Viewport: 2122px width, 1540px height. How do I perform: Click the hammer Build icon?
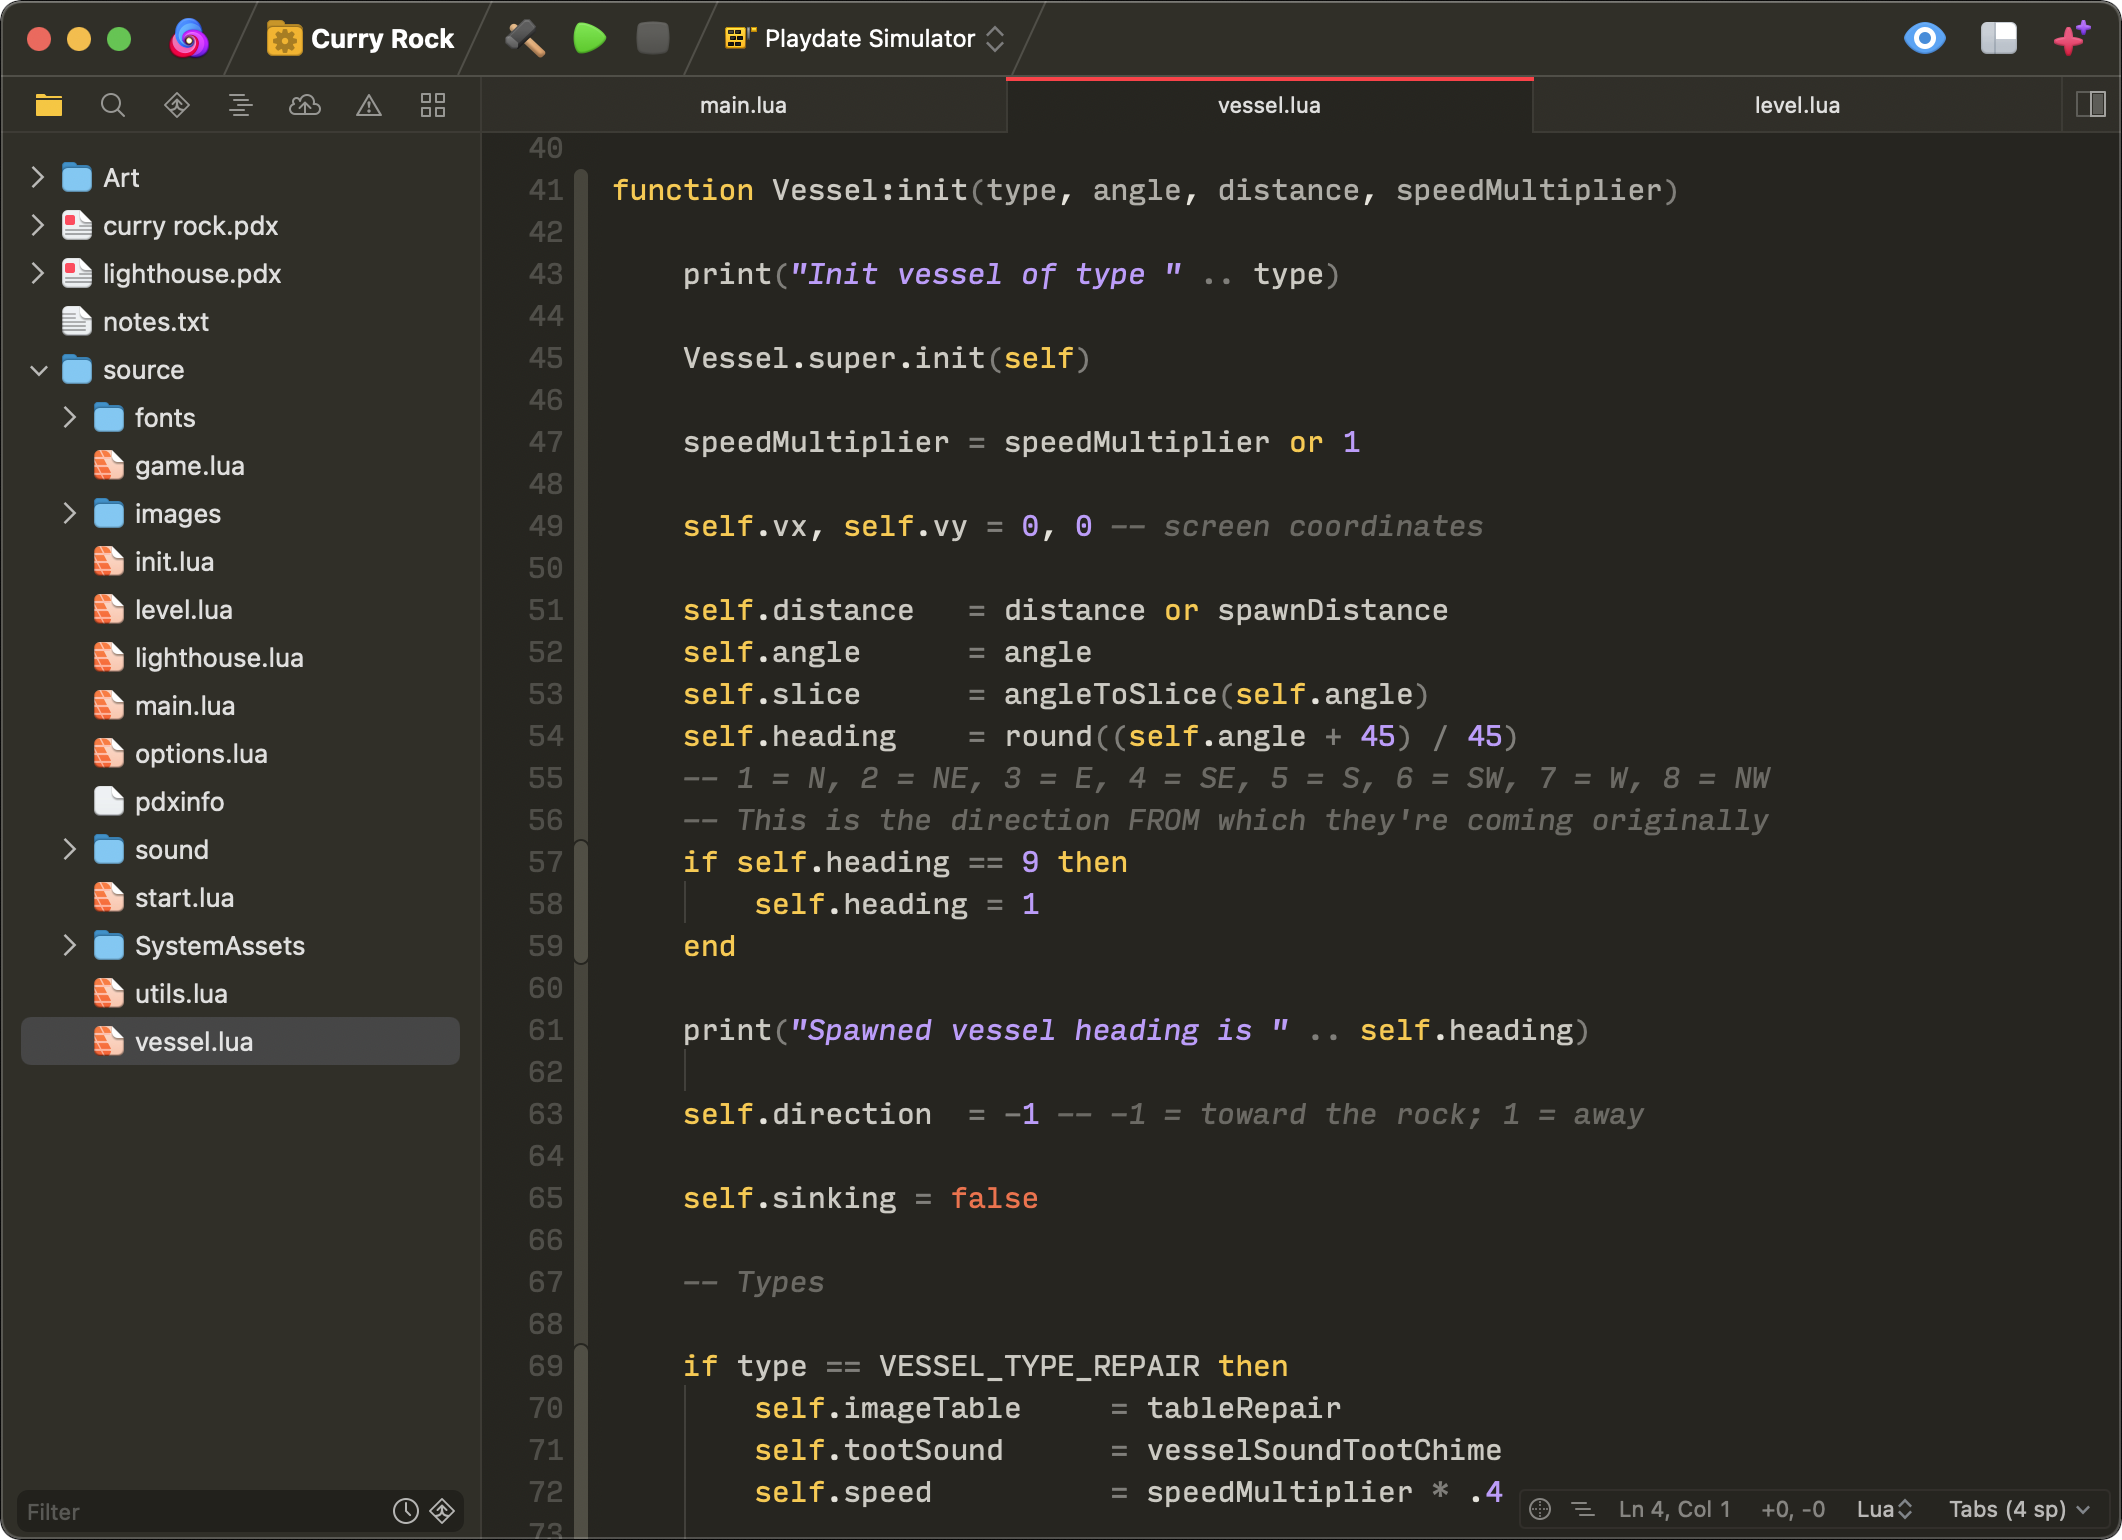pos(524,39)
